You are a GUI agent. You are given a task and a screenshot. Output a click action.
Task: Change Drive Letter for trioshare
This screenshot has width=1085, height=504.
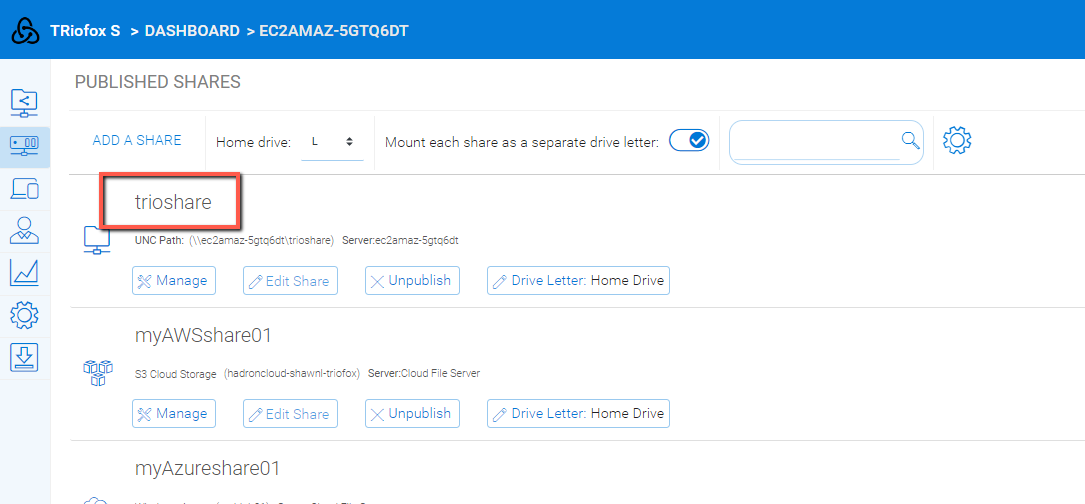coord(578,280)
